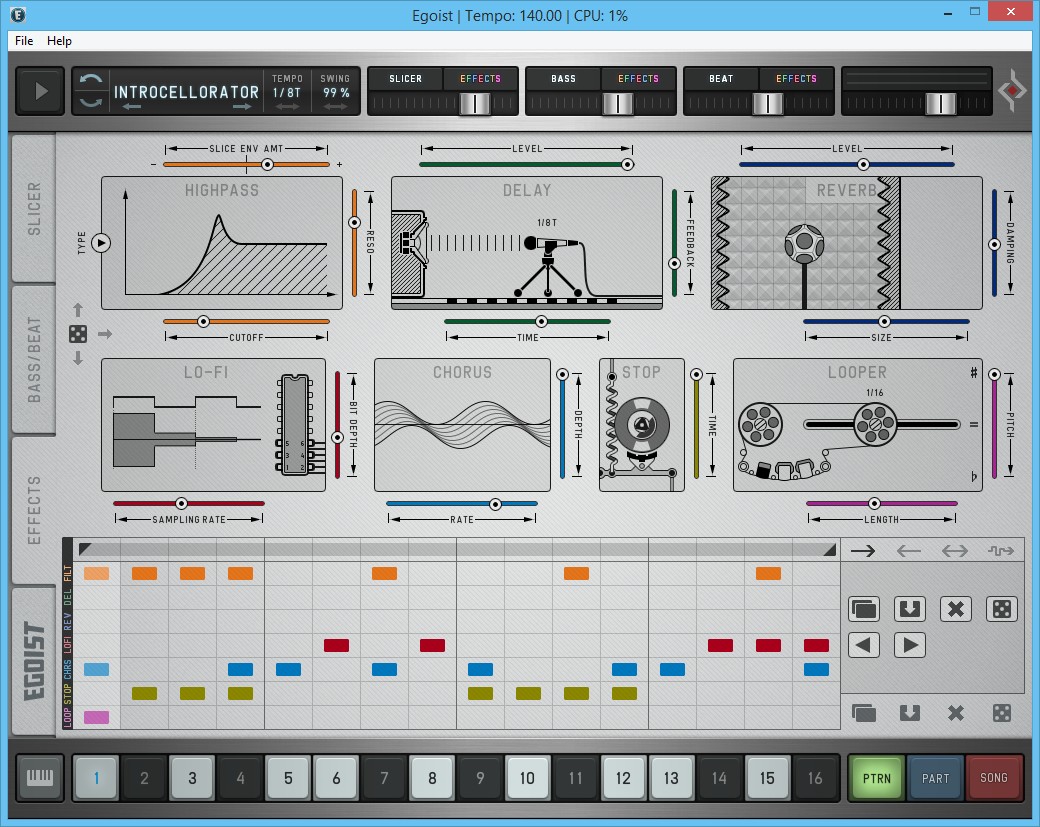Click the looper flat (b) pitch symbol
This screenshot has height=827, width=1040.
point(974,476)
